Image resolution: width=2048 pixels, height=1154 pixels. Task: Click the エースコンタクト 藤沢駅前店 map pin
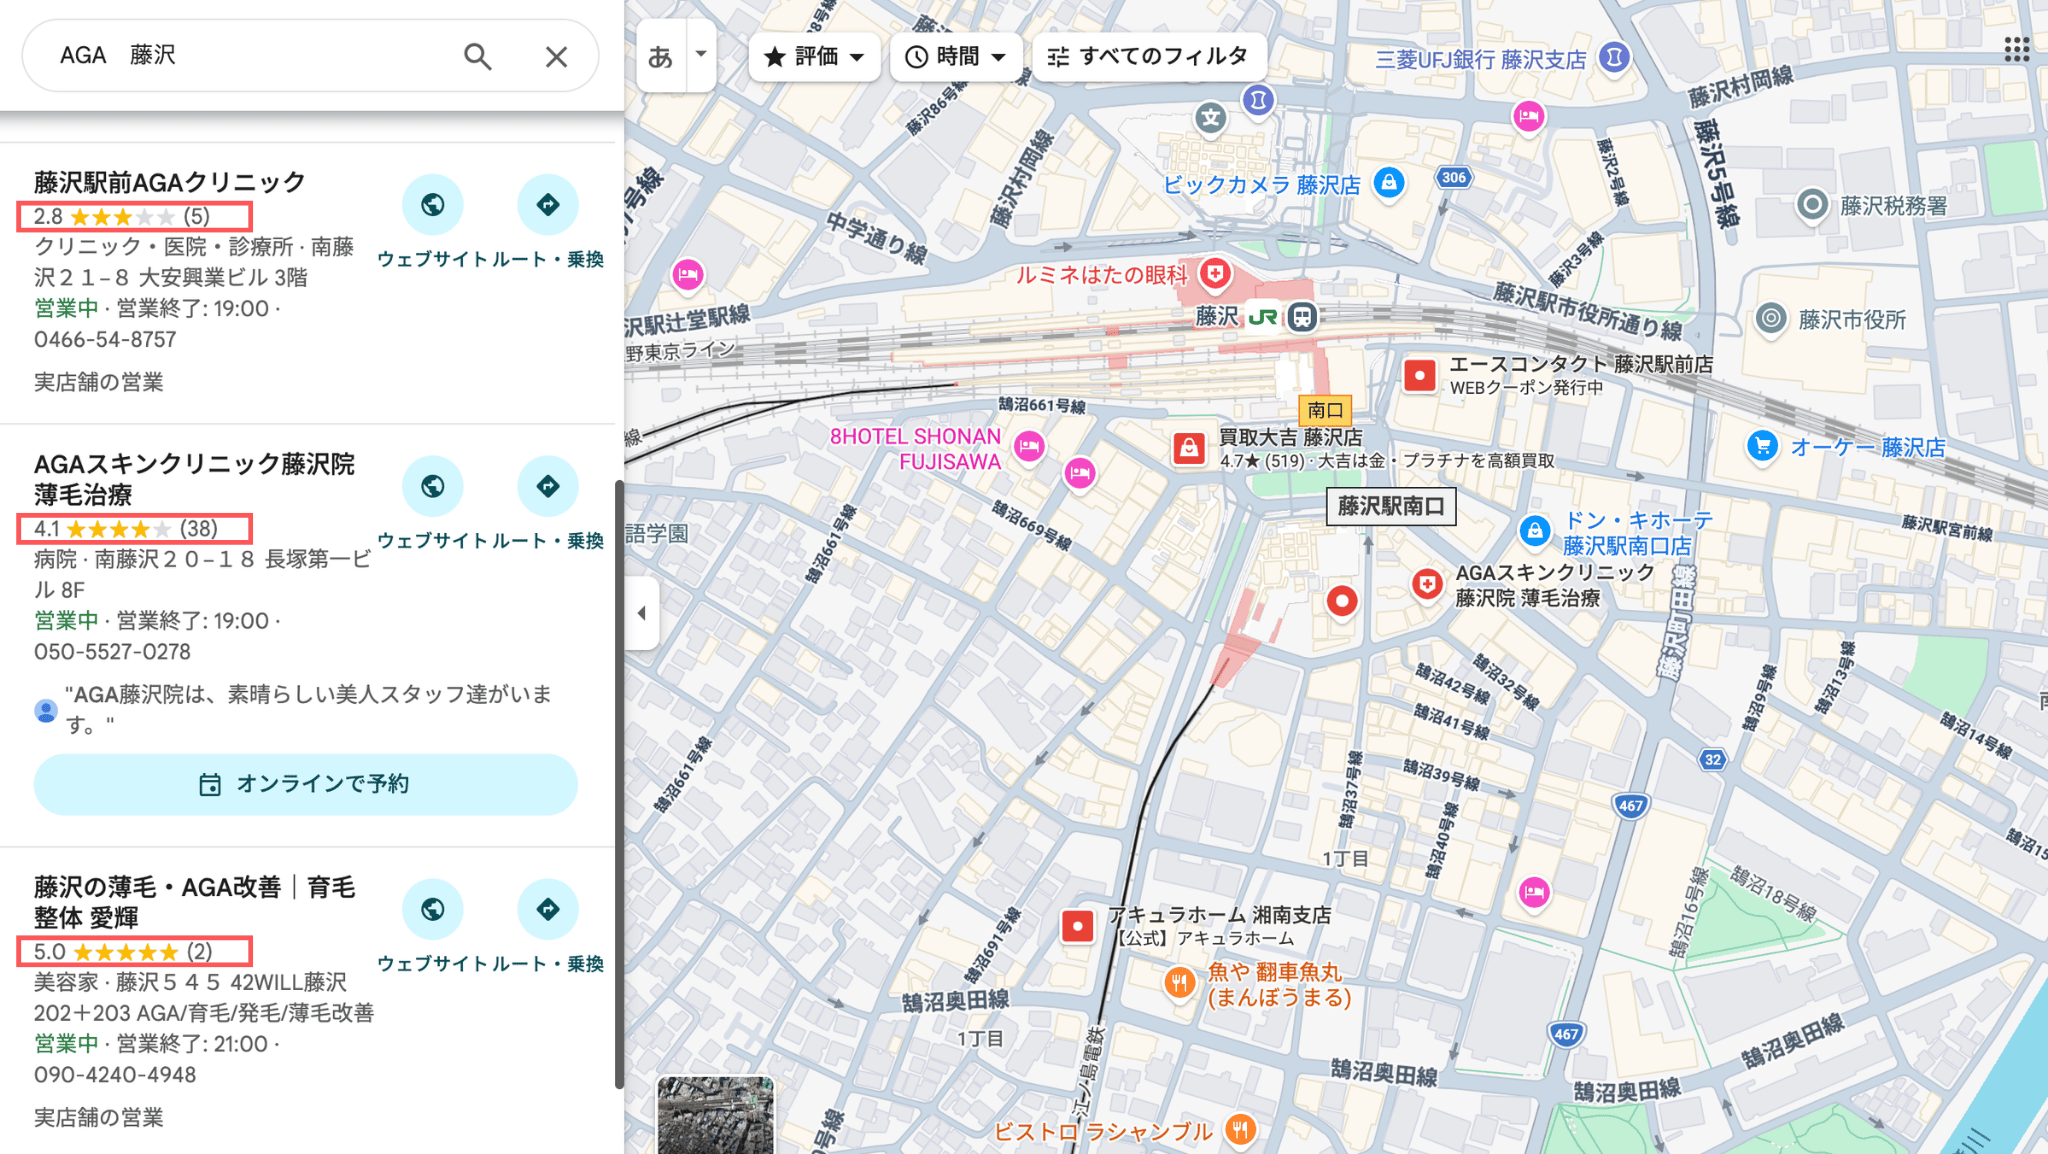pyautogui.click(x=1419, y=376)
